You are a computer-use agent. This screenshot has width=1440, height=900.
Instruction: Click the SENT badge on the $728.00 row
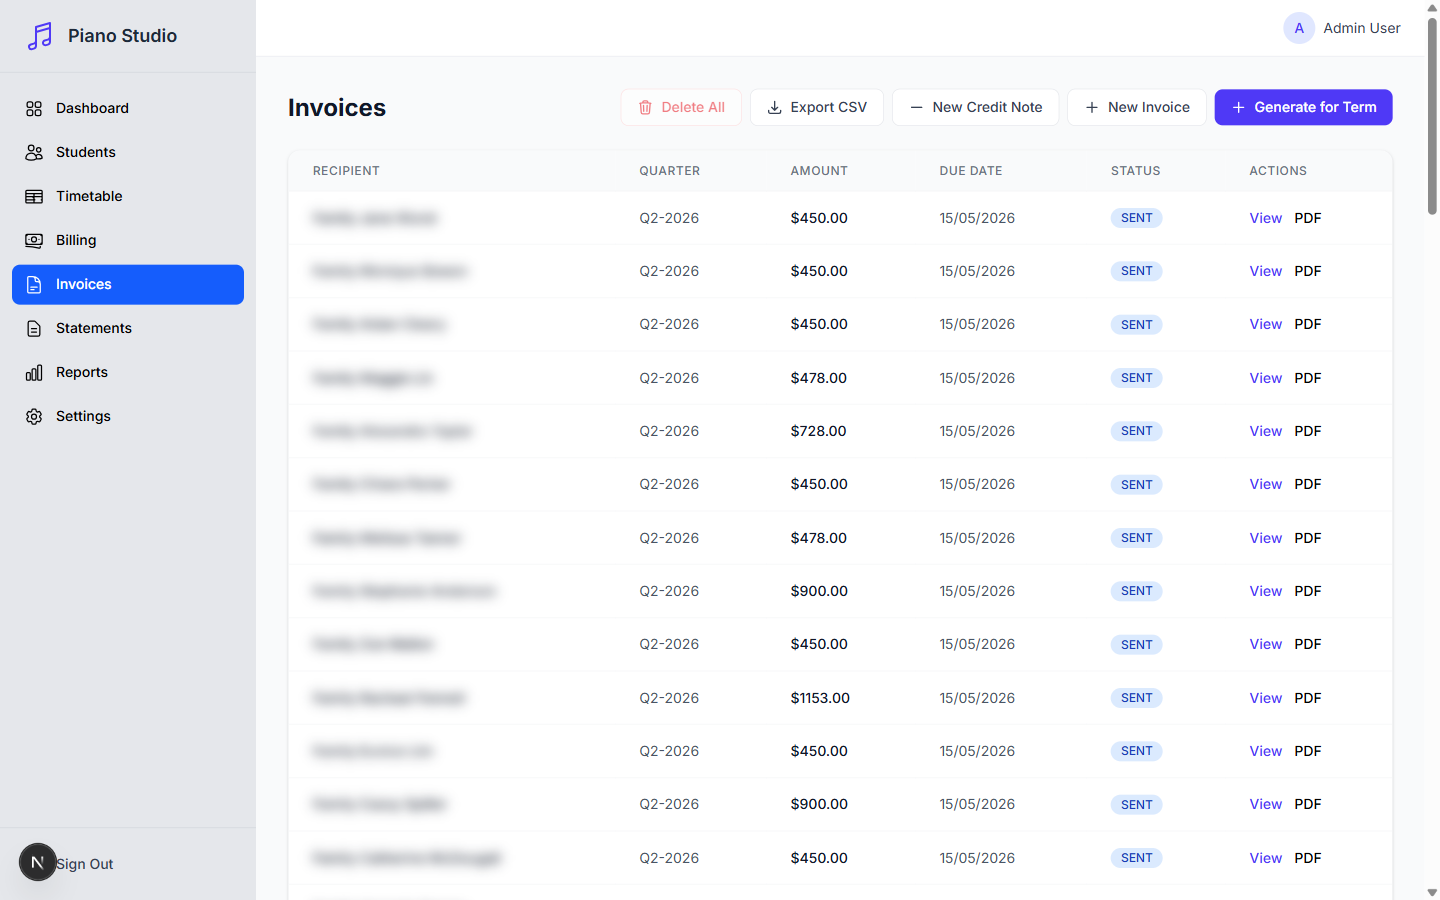pyautogui.click(x=1136, y=431)
